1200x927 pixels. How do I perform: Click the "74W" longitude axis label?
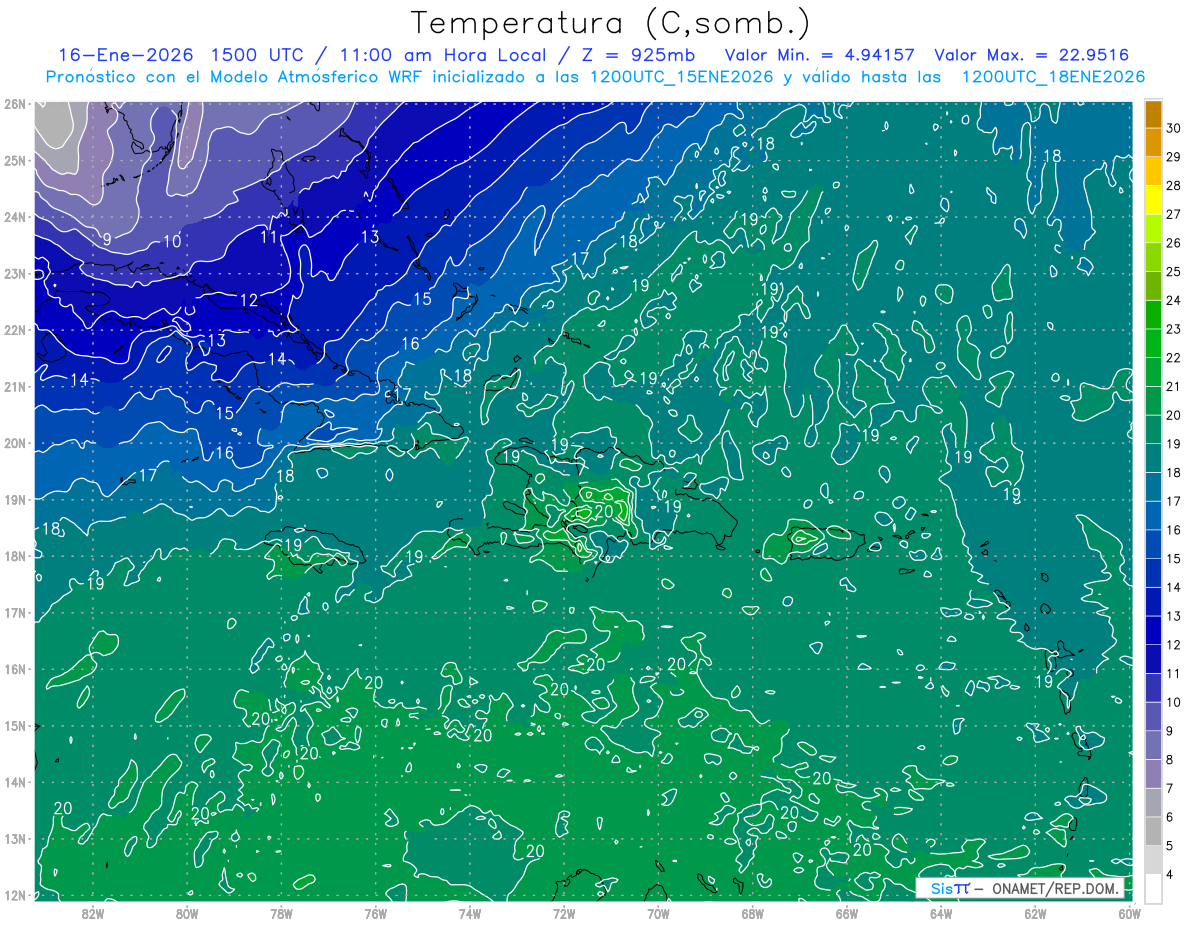[470, 912]
